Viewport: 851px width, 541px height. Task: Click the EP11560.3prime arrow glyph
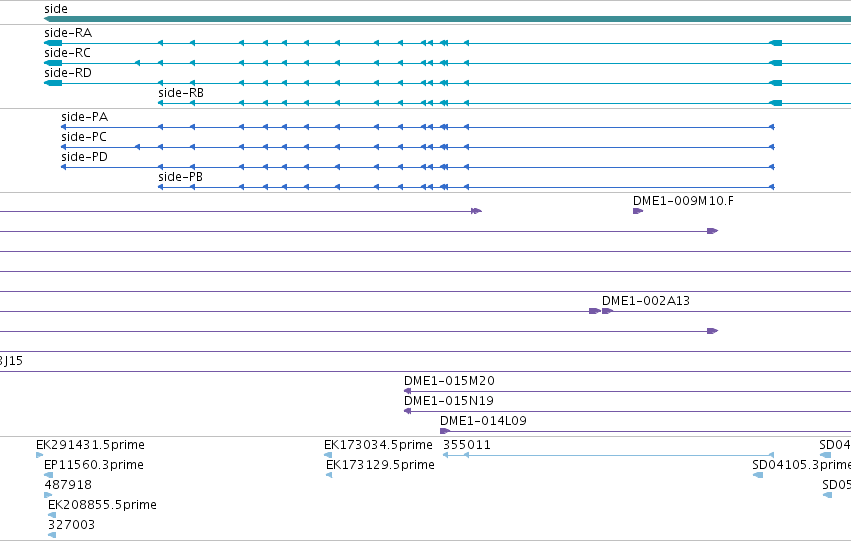tap(48, 475)
